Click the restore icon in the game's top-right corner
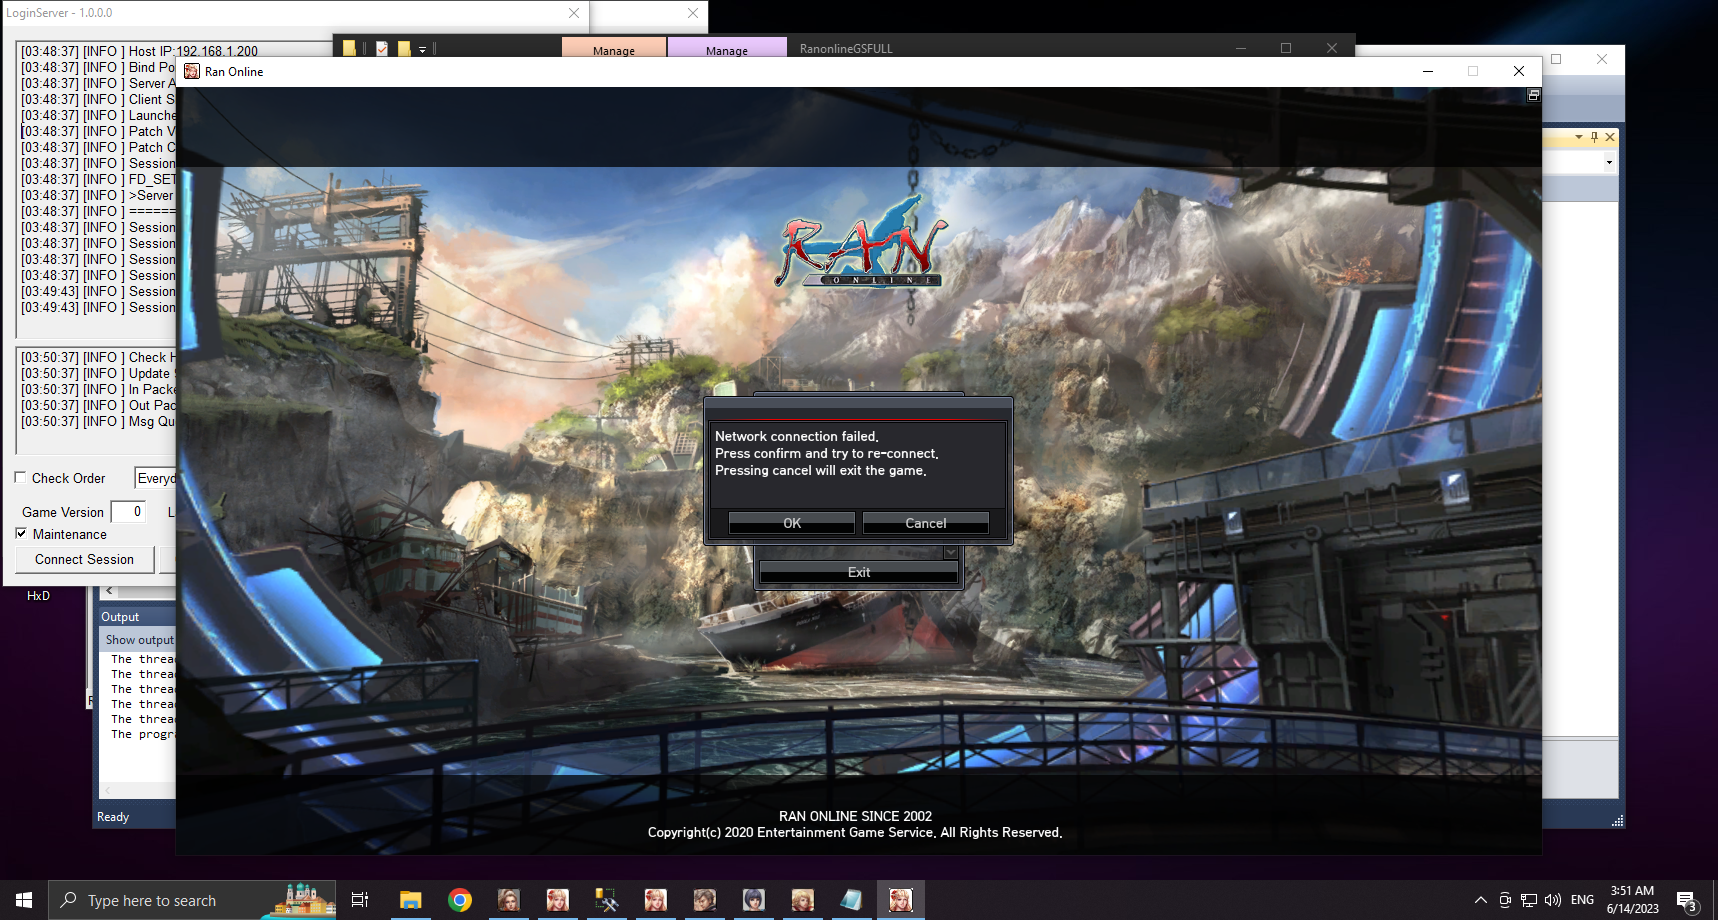Screen dimensions: 1718x920 [1533, 95]
